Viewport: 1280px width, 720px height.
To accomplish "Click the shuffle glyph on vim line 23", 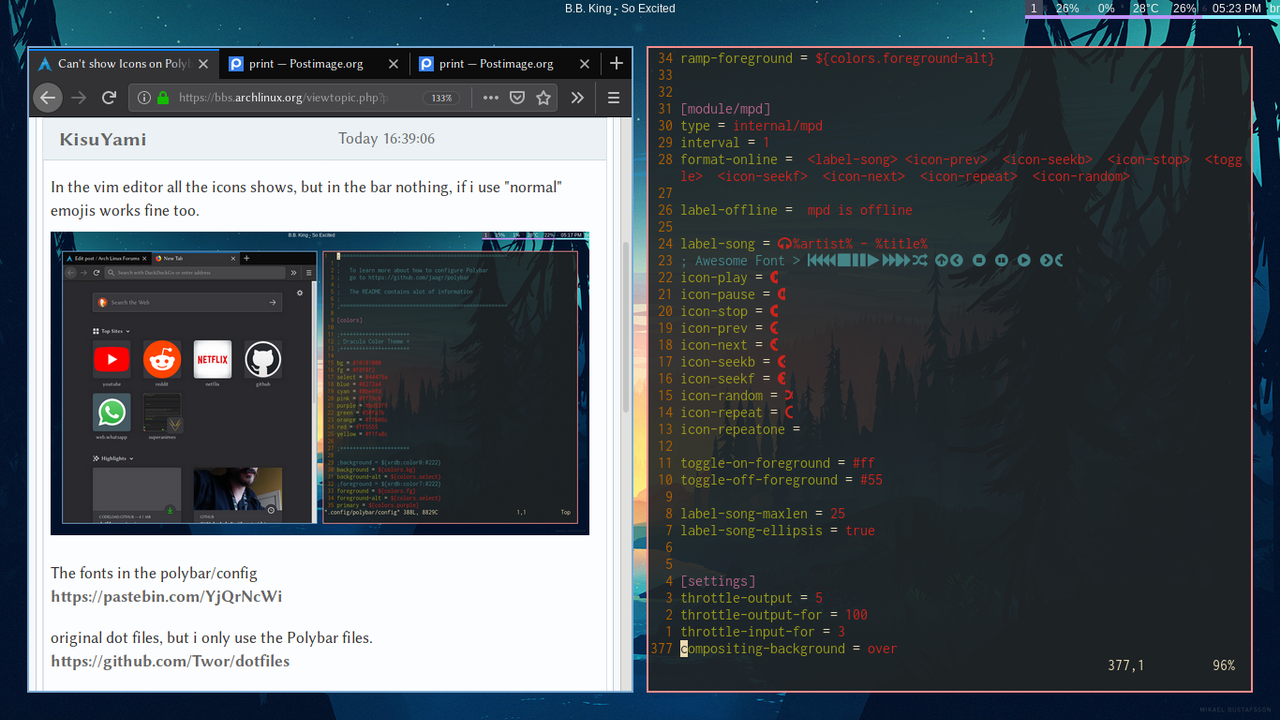I will 921,260.
